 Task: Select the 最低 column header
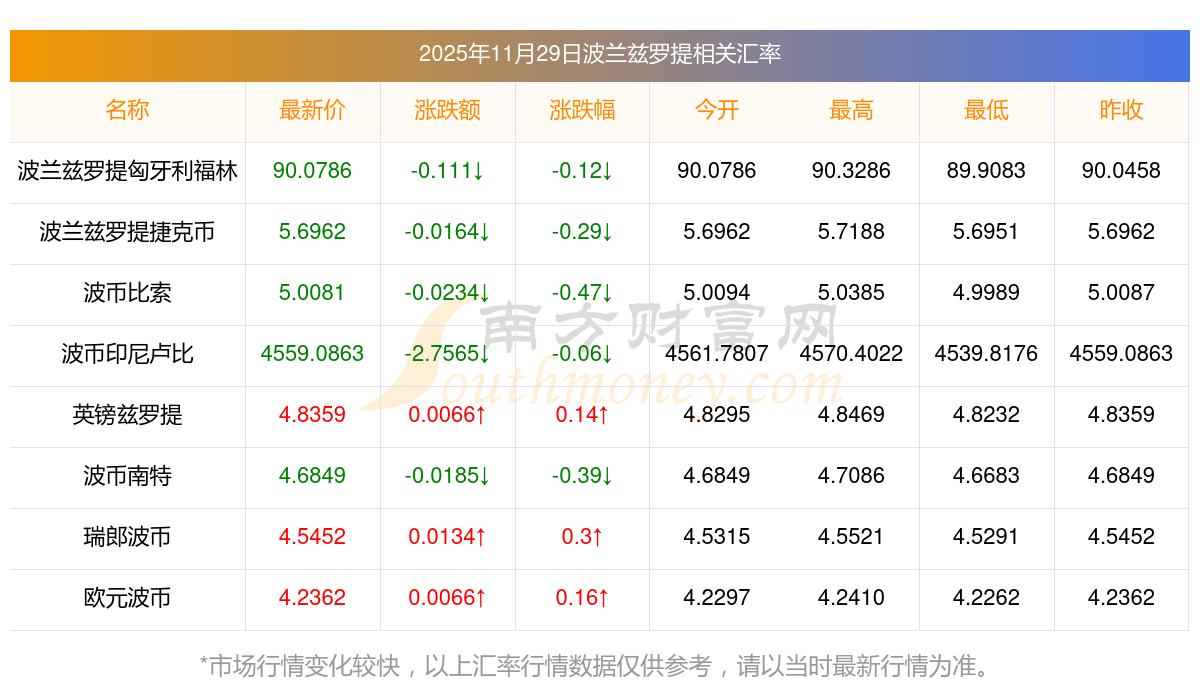tap(986, 110)
